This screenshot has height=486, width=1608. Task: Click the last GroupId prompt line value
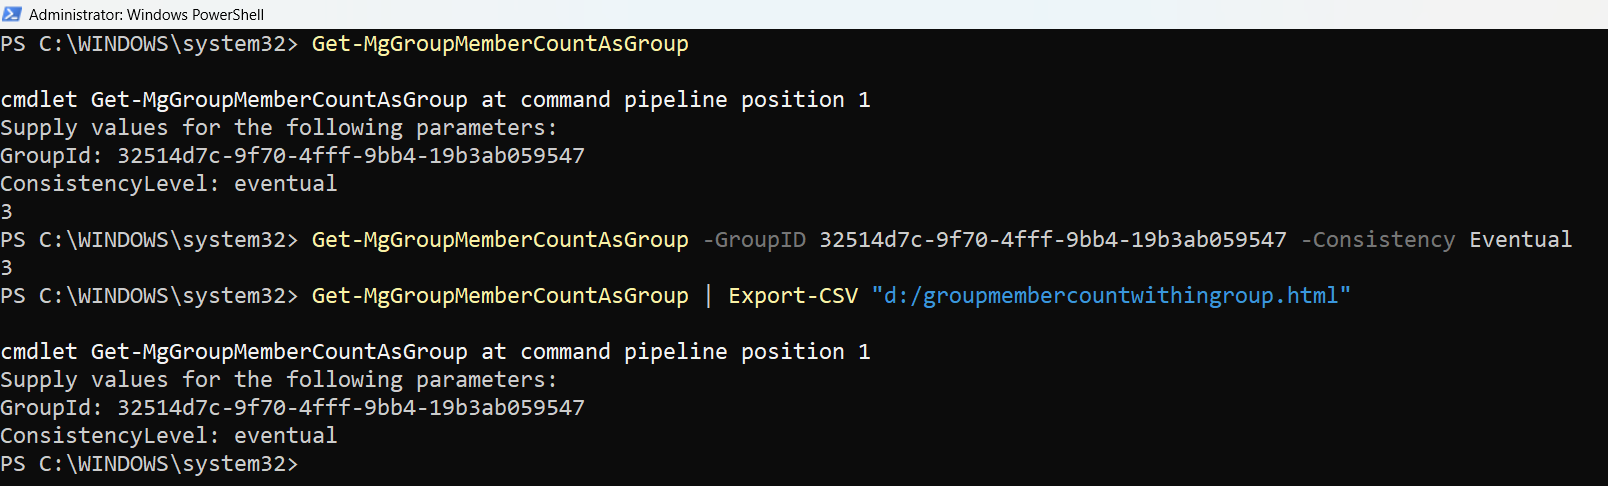point(350,408)
